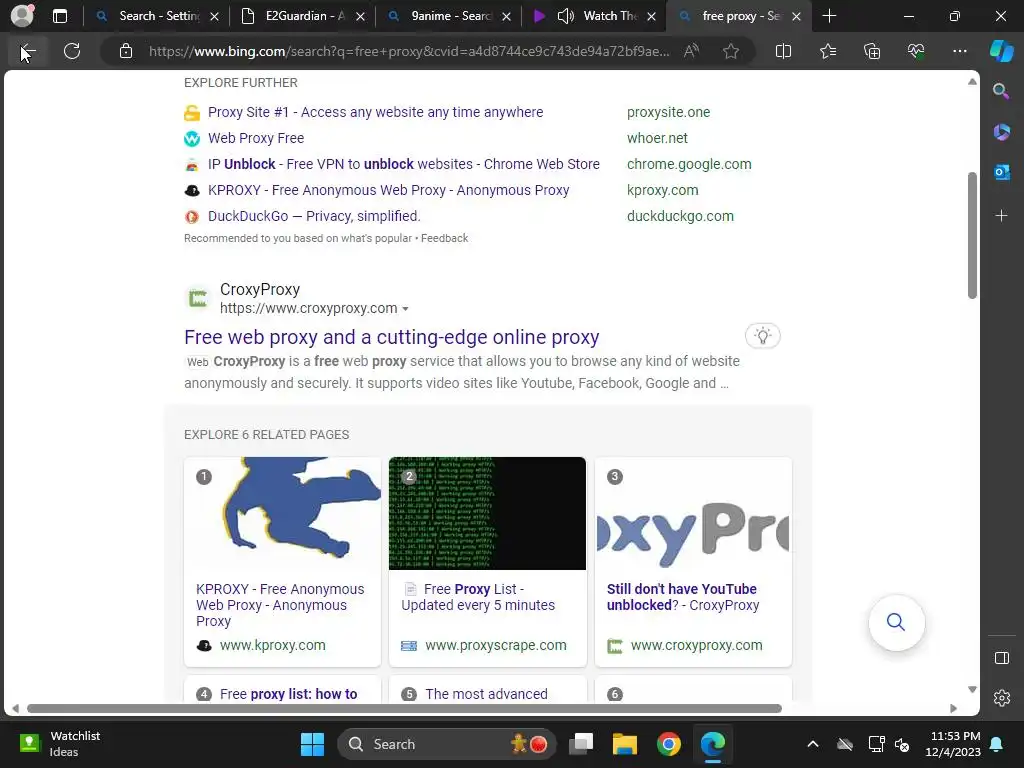Click the floating search magnifier button
The image size is (1024, 768).
coord(896,622)
